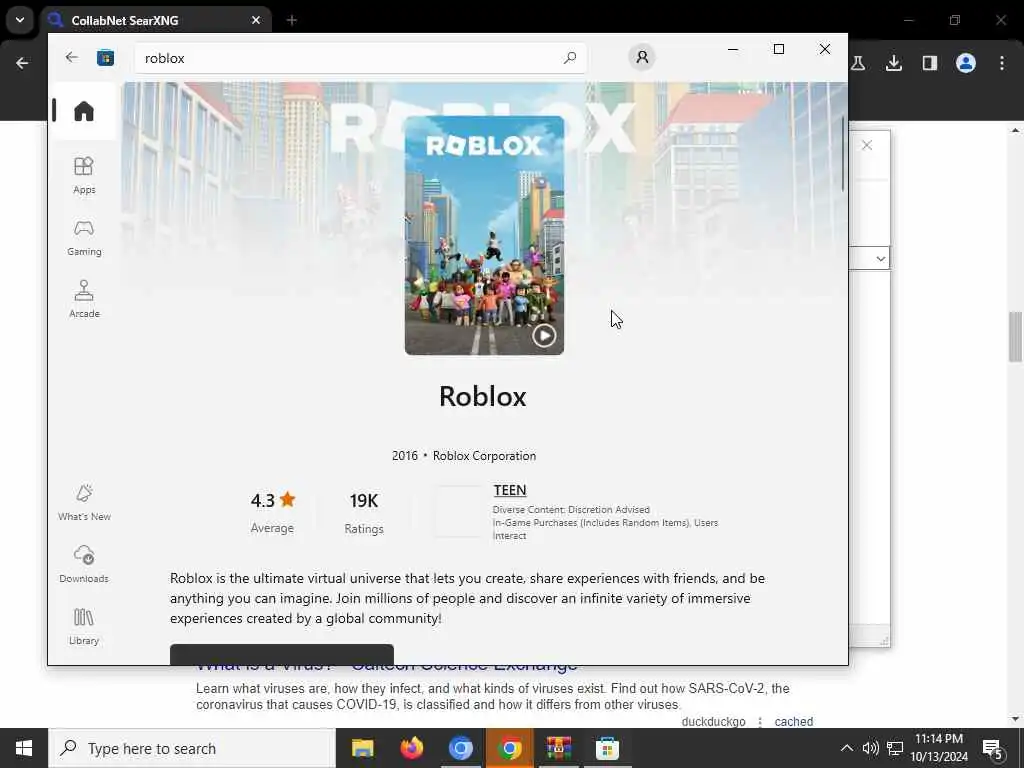Open File Explorer from taskbar
The width and height of the screenshot is (1024, 768).
[x=362, y=748]
